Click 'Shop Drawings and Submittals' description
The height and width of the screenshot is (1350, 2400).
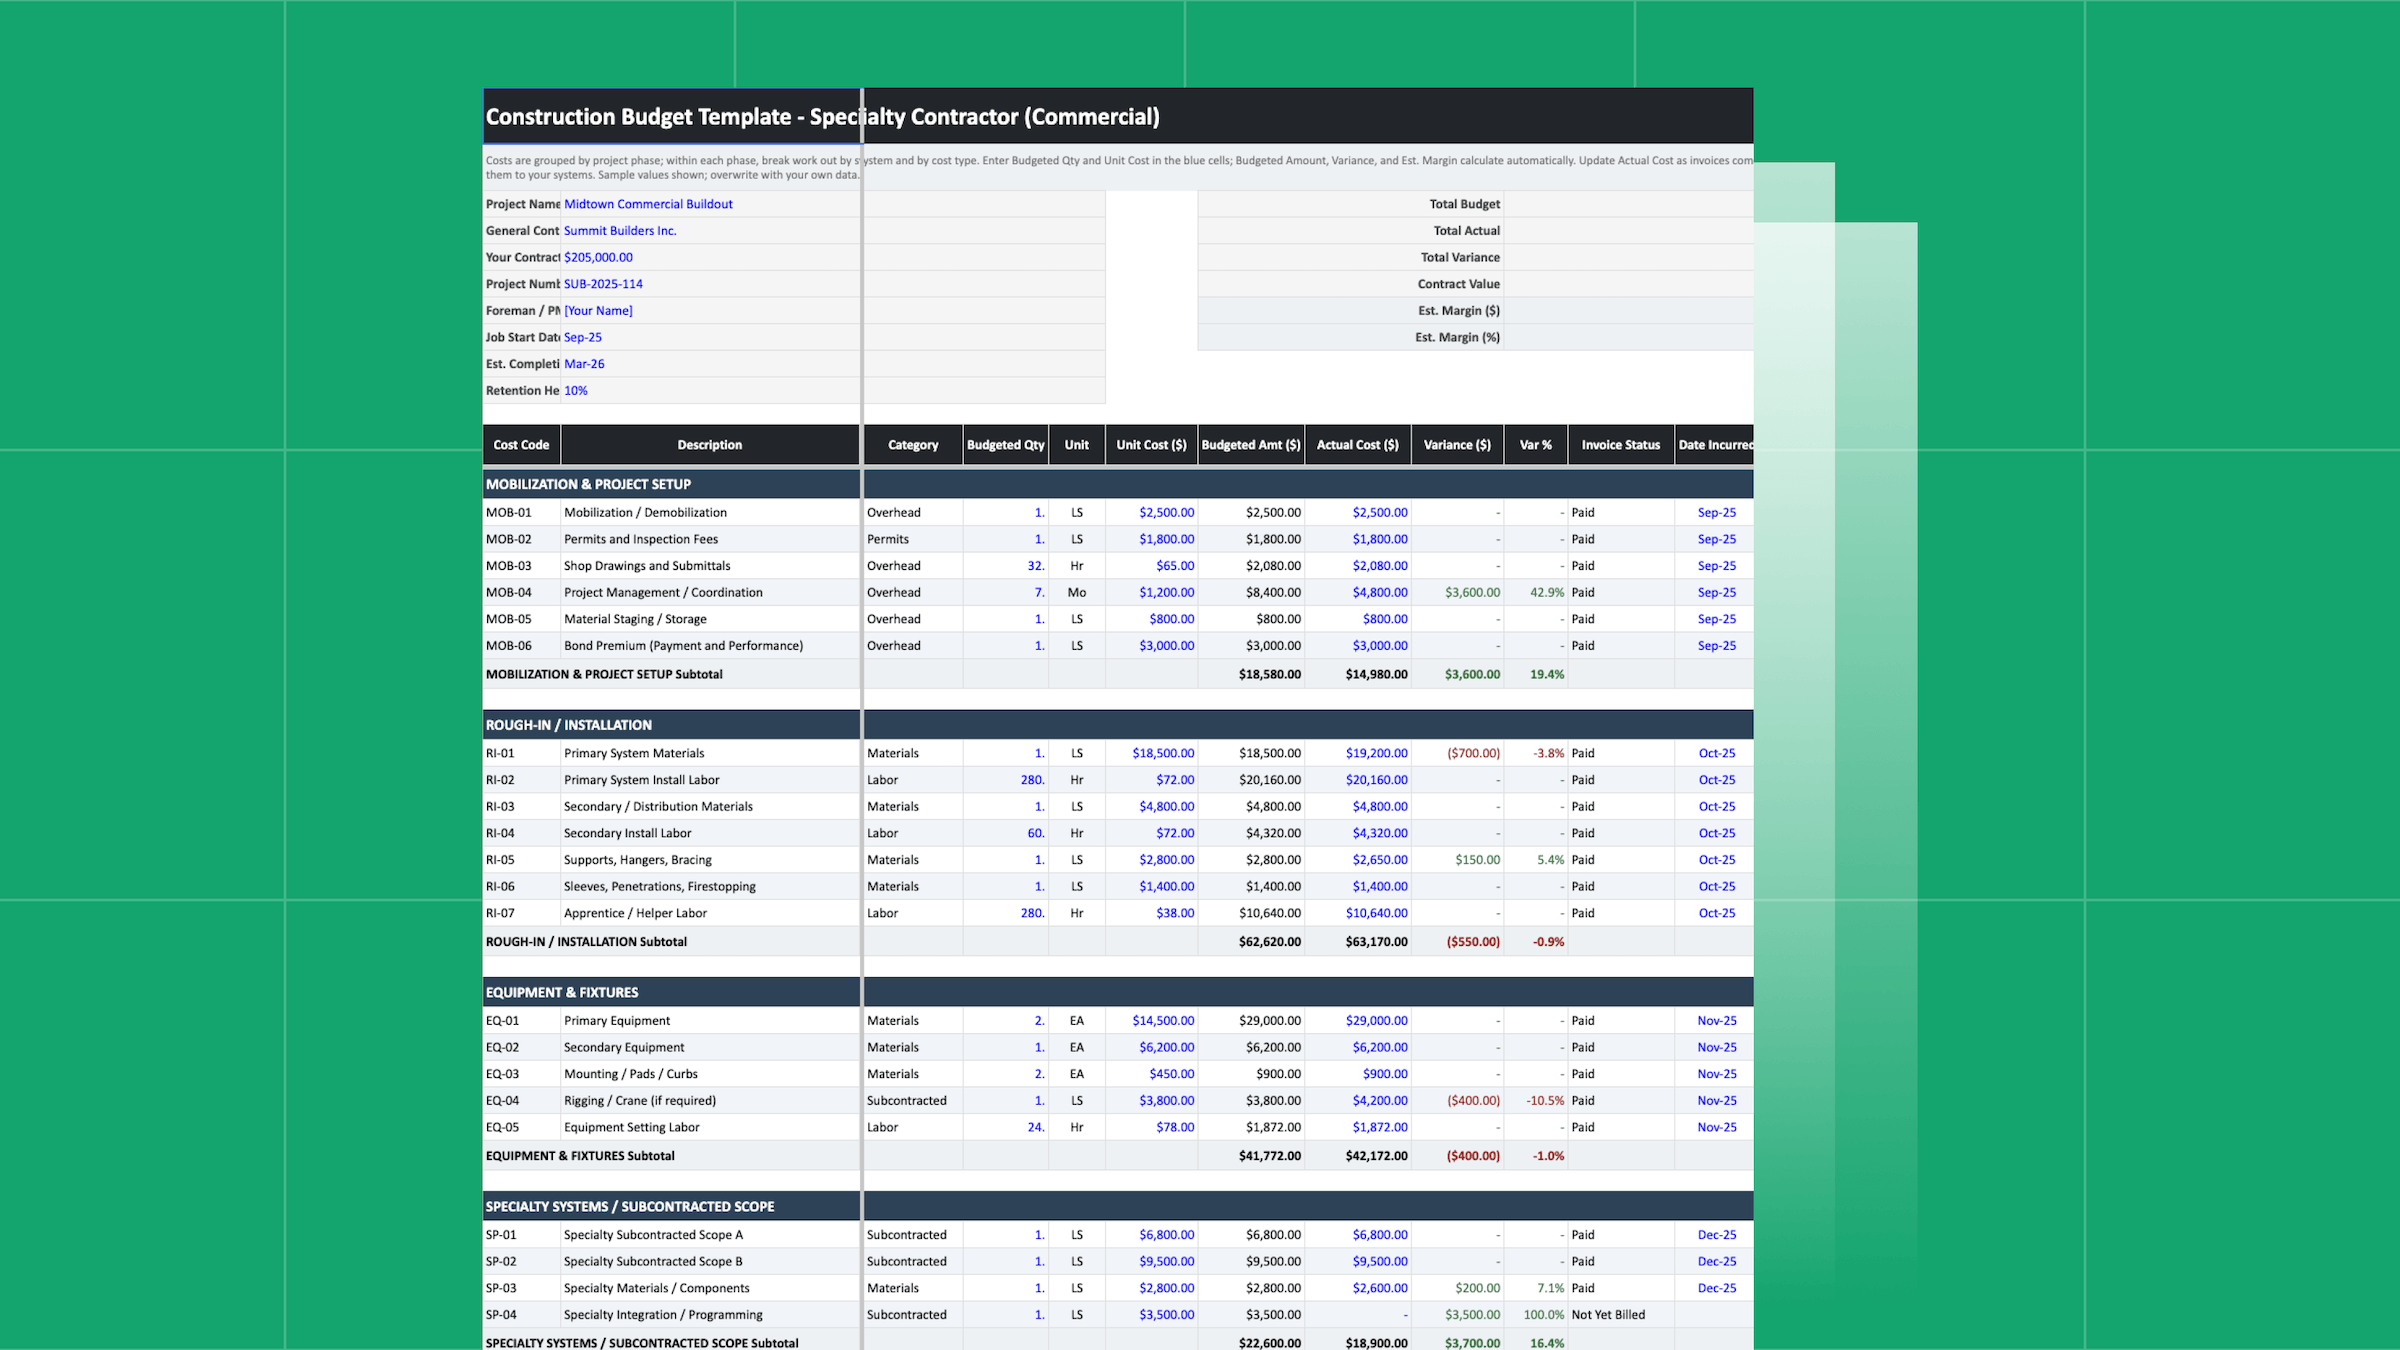point(647,566)
